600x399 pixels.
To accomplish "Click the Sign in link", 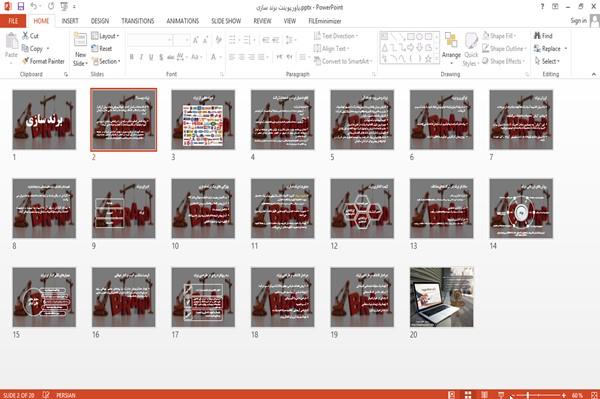I will click(578, 21).
